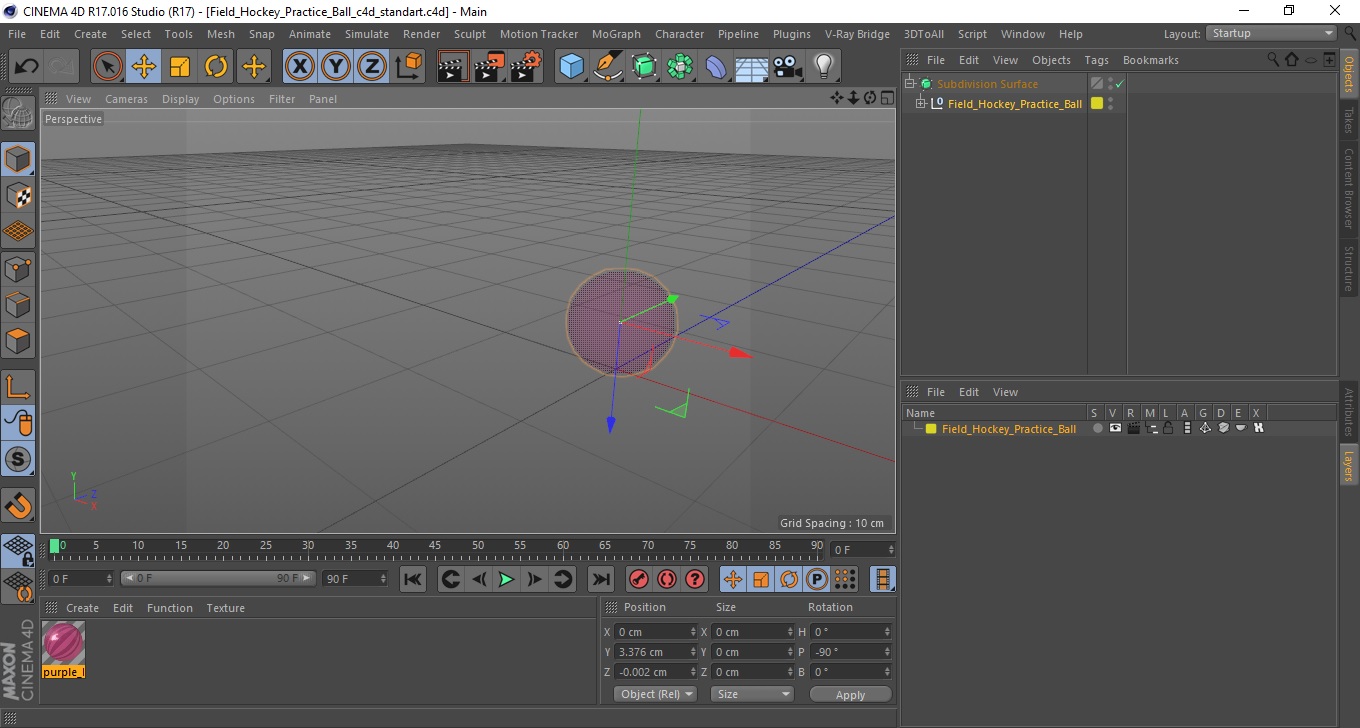Click Position X field stepper arrows
Image resolution: width=1360 pixels, height=728 pixels.
(x=693, y=632)
